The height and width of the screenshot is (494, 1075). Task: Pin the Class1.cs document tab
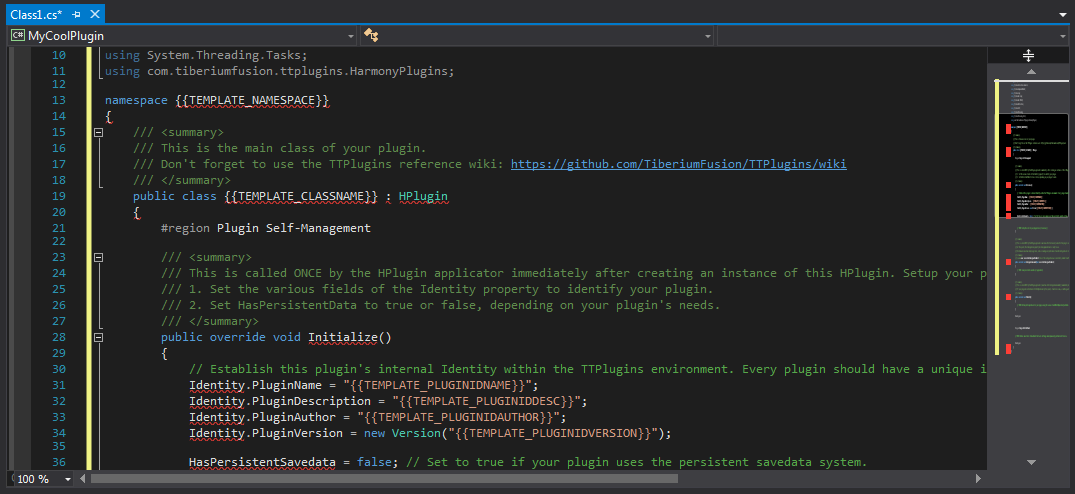(76, 14)
